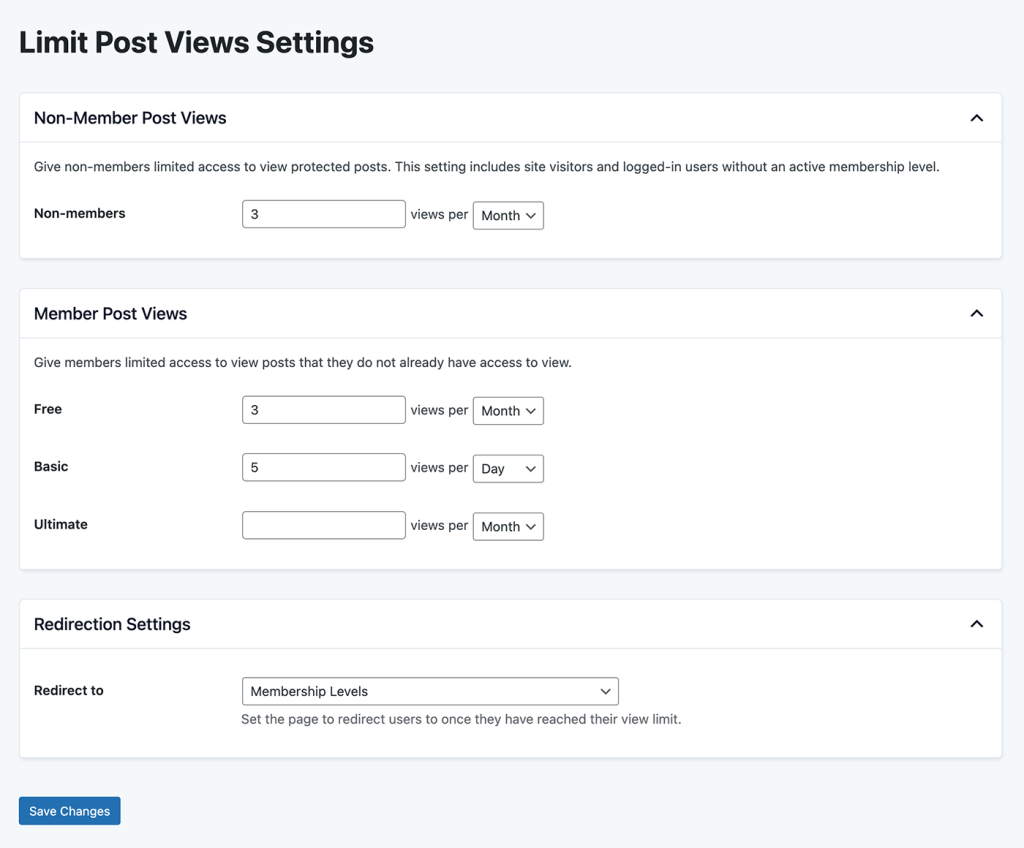Collapse the Non-Member Post Views section chevron

pyautogui.click(x=977, y=117)
